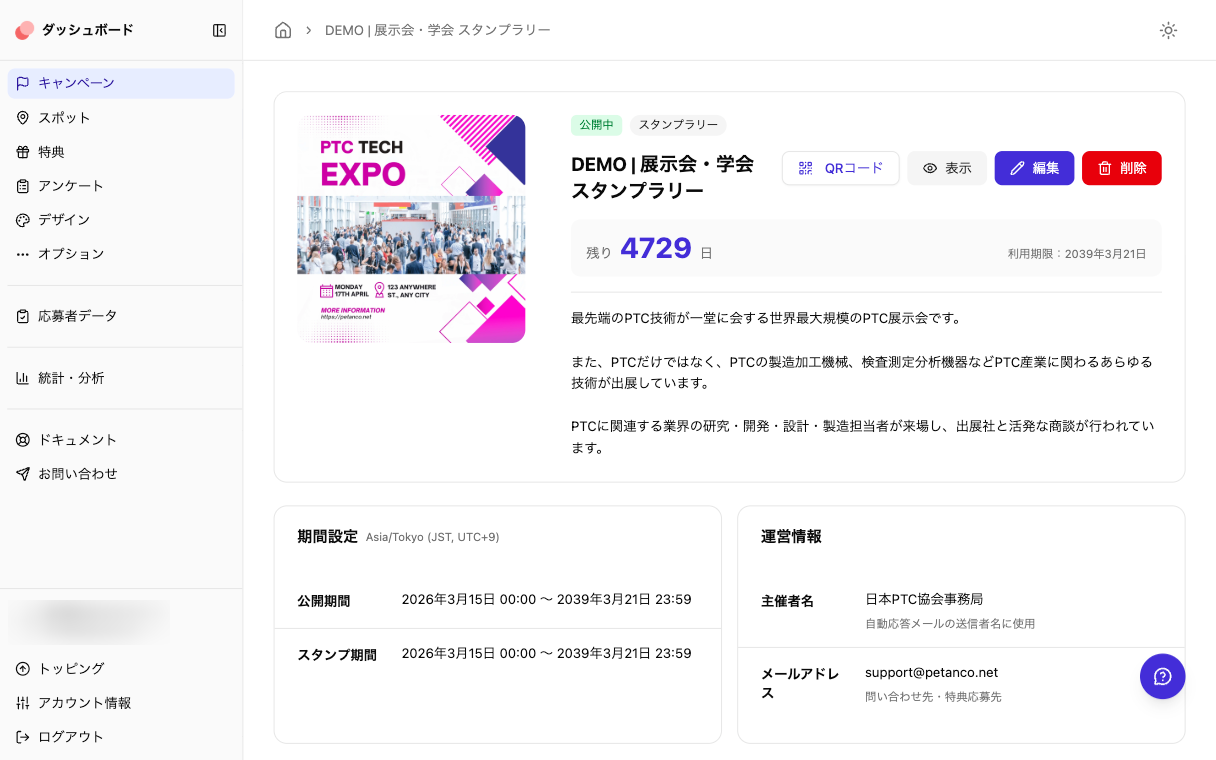Open 応募者データ in sidebar
Image resolution: width=1216 pixels, height=760 pixels.
tap(121, 316)
